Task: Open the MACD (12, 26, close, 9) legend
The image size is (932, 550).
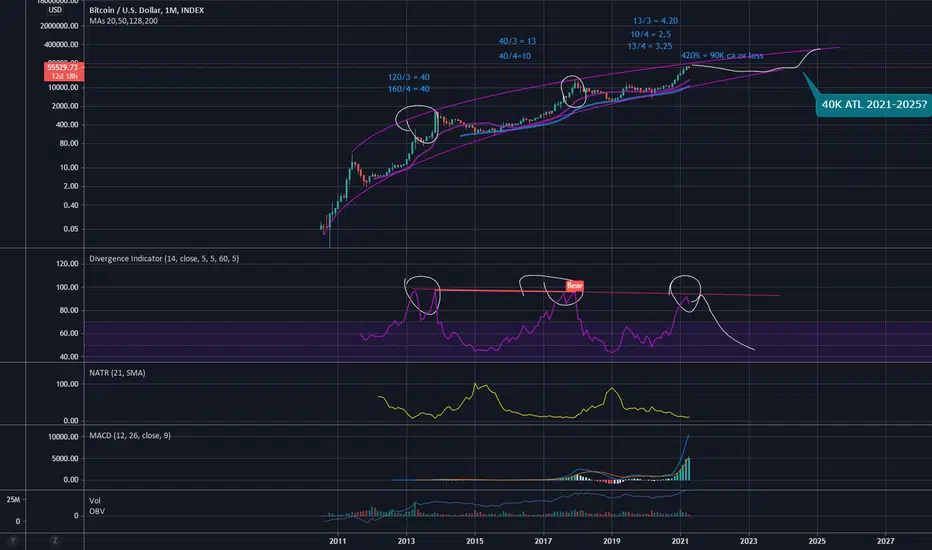Action: [x=130, y=436]
